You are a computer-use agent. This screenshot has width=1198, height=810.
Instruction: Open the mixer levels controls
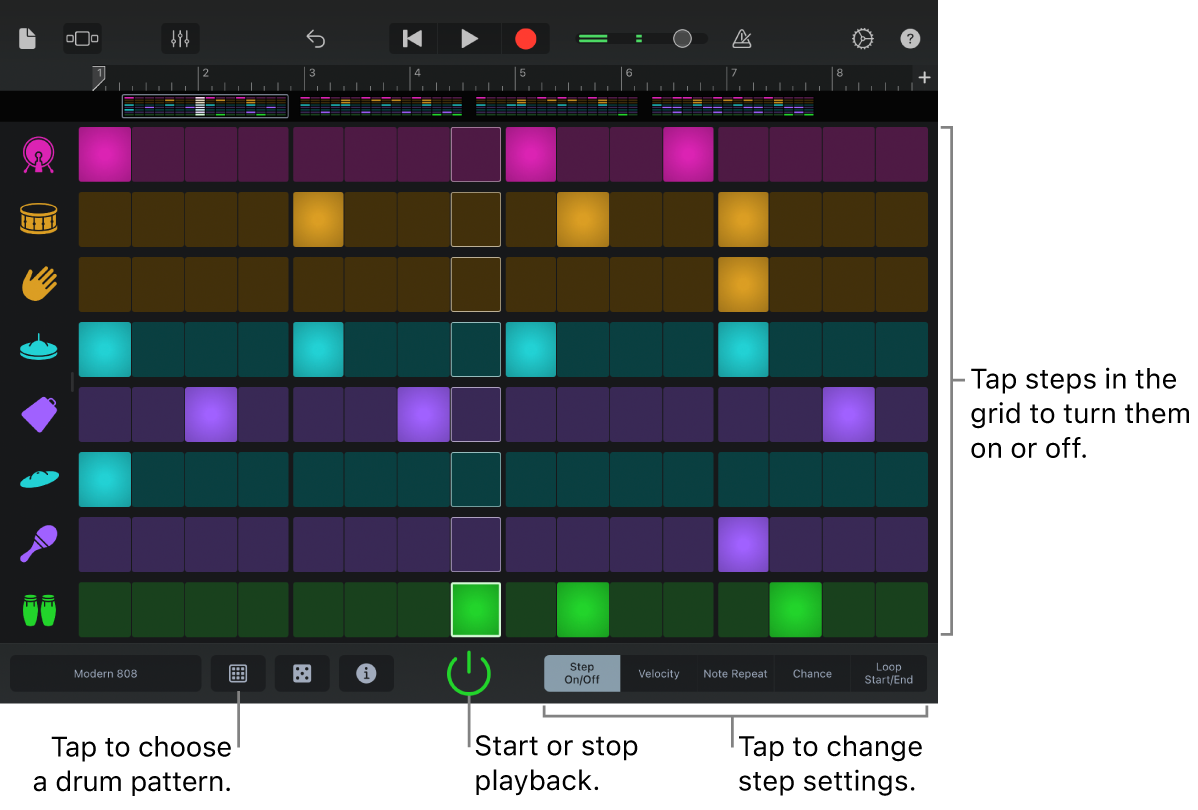(180, 38)
